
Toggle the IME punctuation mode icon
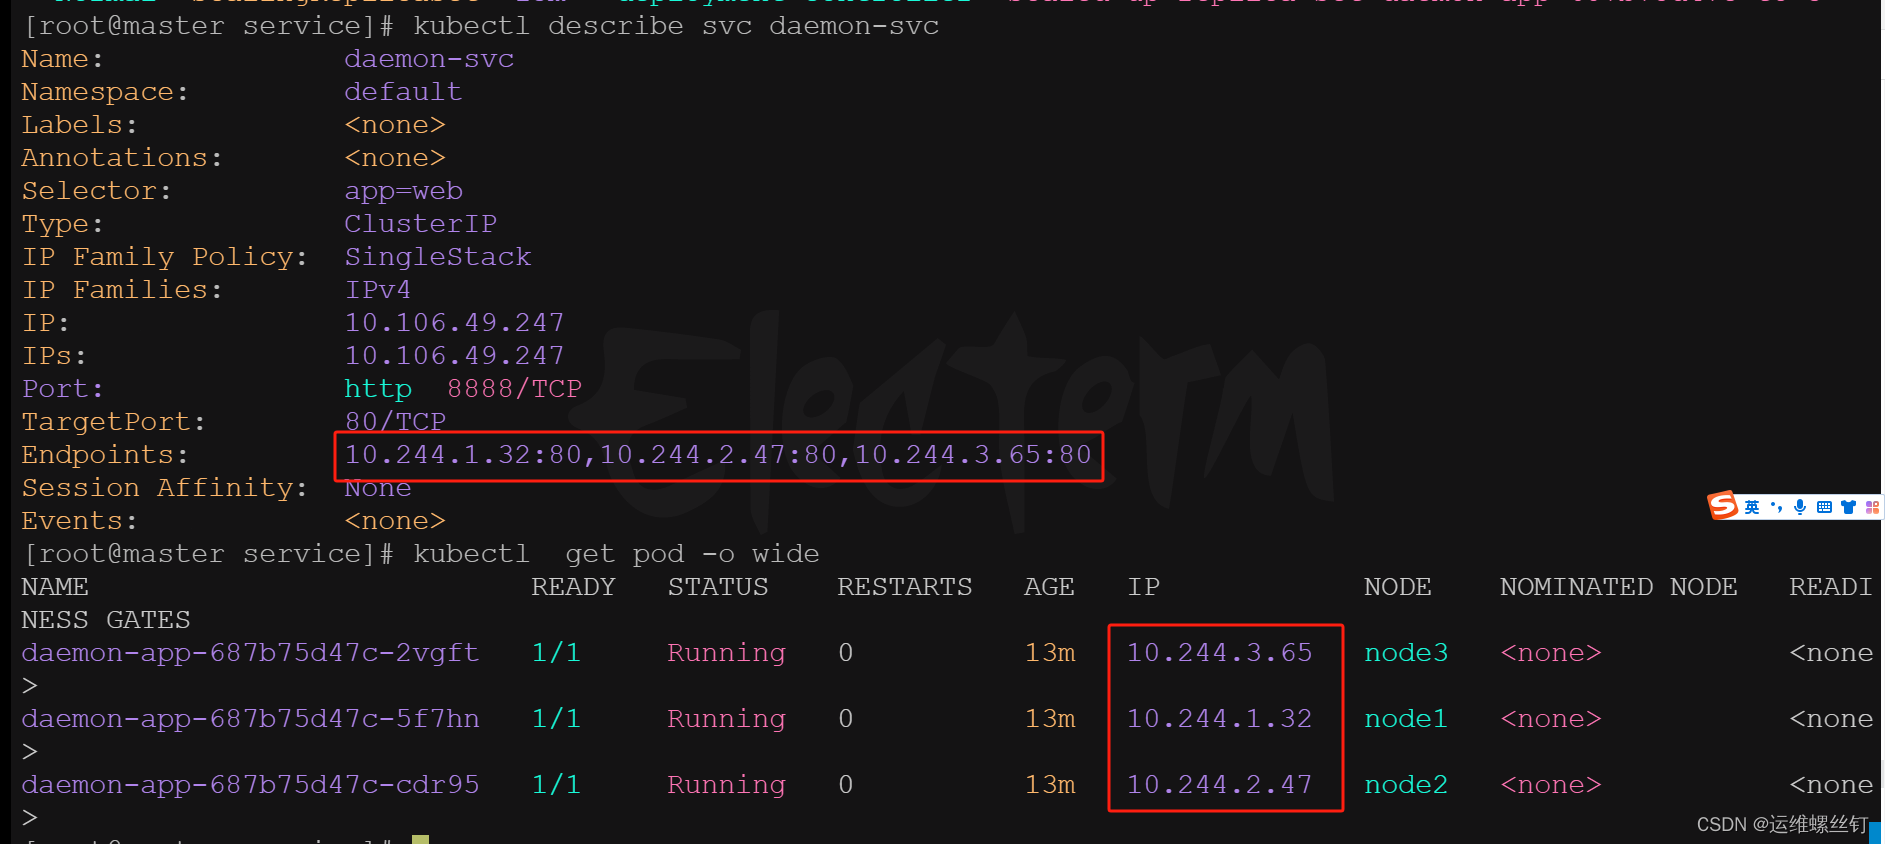(x=1776, y=507)
